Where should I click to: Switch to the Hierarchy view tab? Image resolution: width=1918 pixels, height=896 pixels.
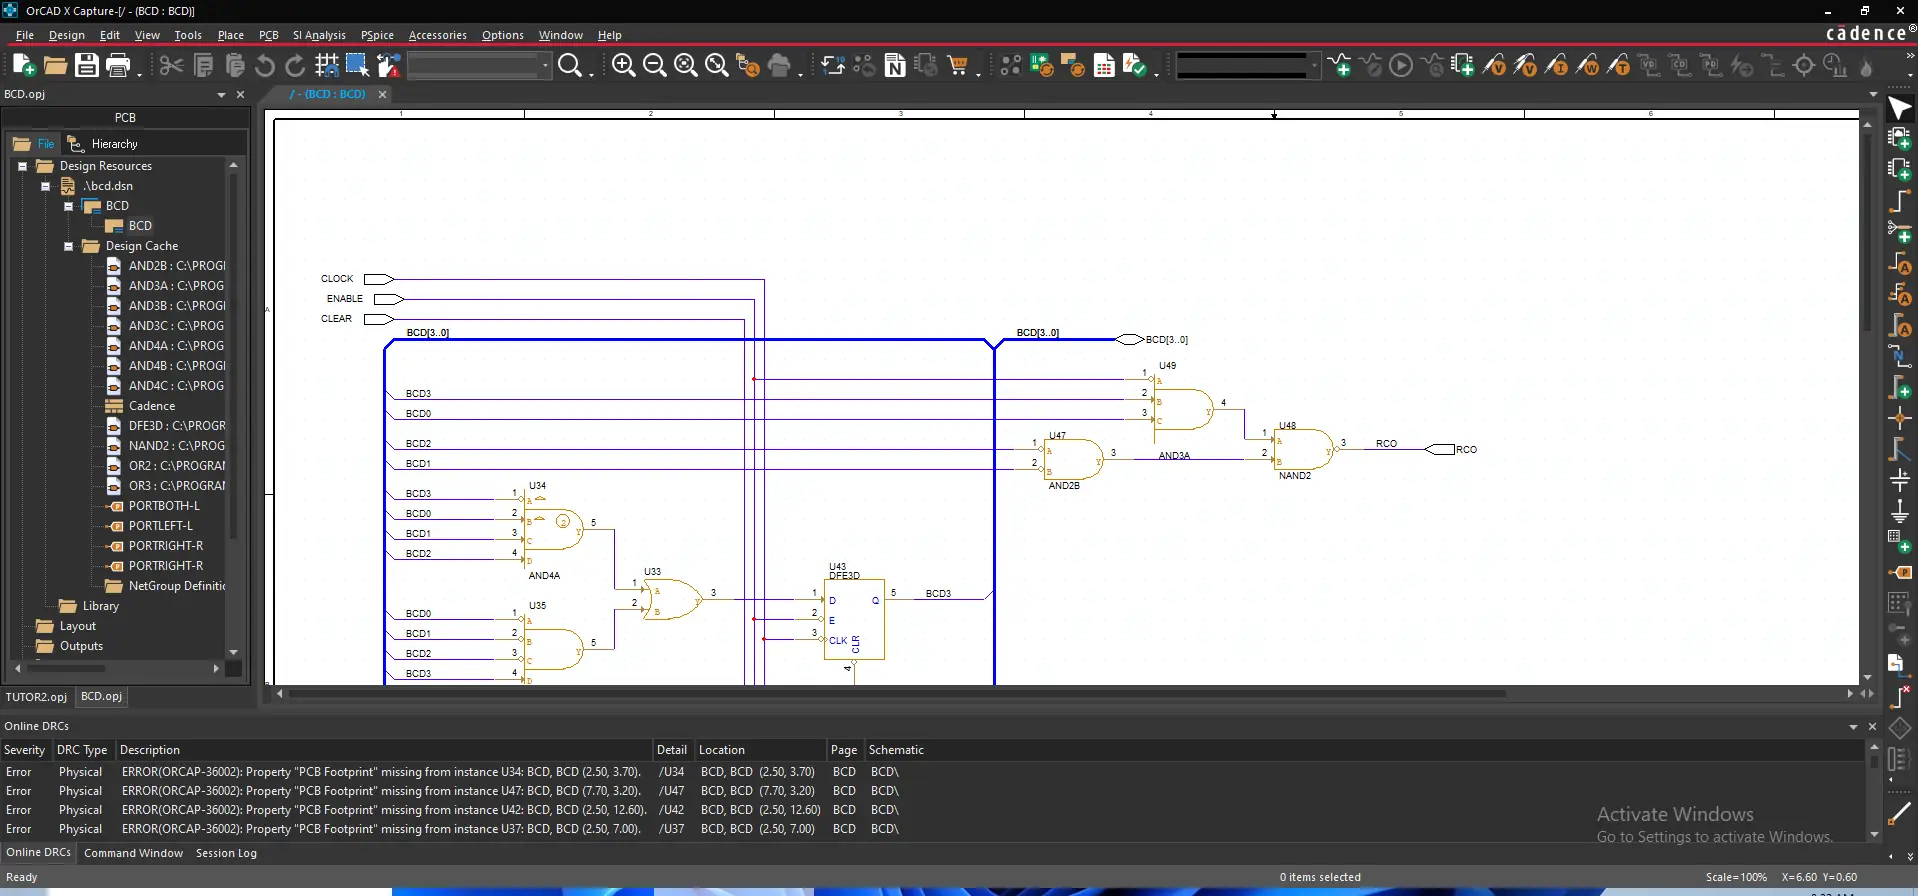114,144
